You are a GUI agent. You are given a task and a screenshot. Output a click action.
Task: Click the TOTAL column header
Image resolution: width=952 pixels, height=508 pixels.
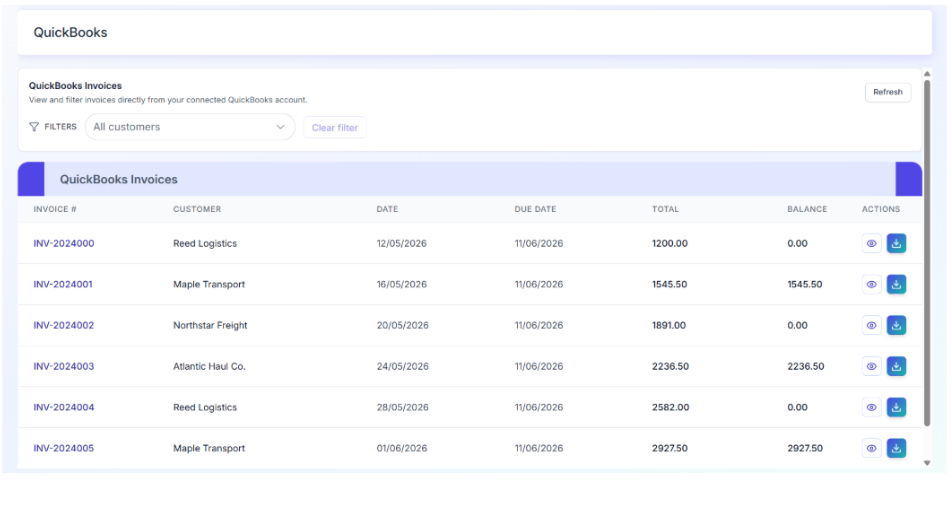click(x=665, y=209)
